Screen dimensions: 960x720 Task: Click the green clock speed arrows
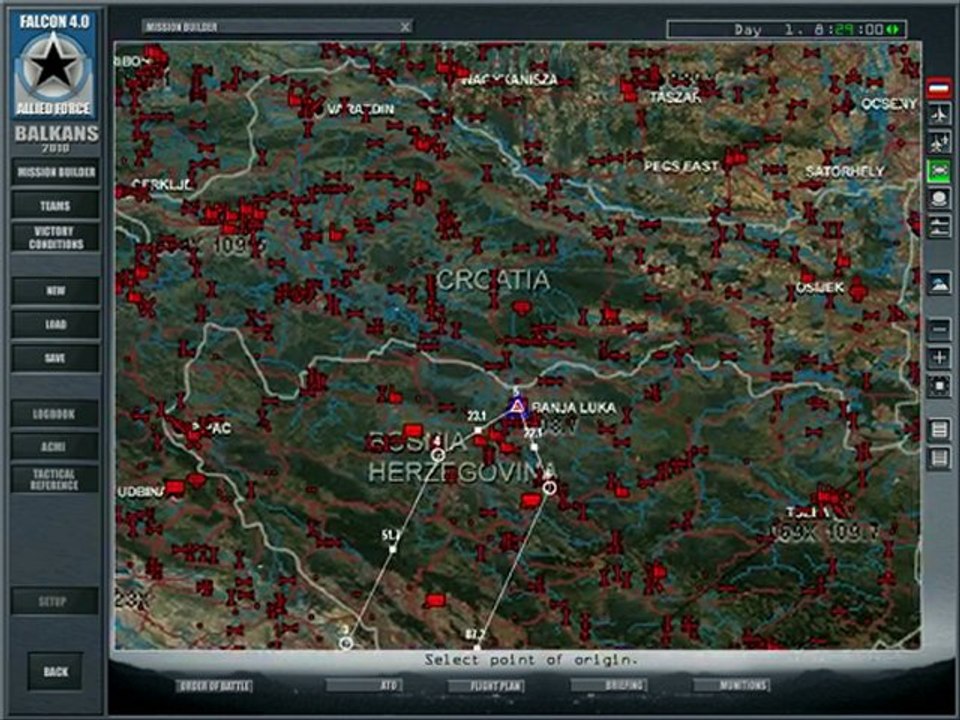pyautogui.click(x=893, y=29)
